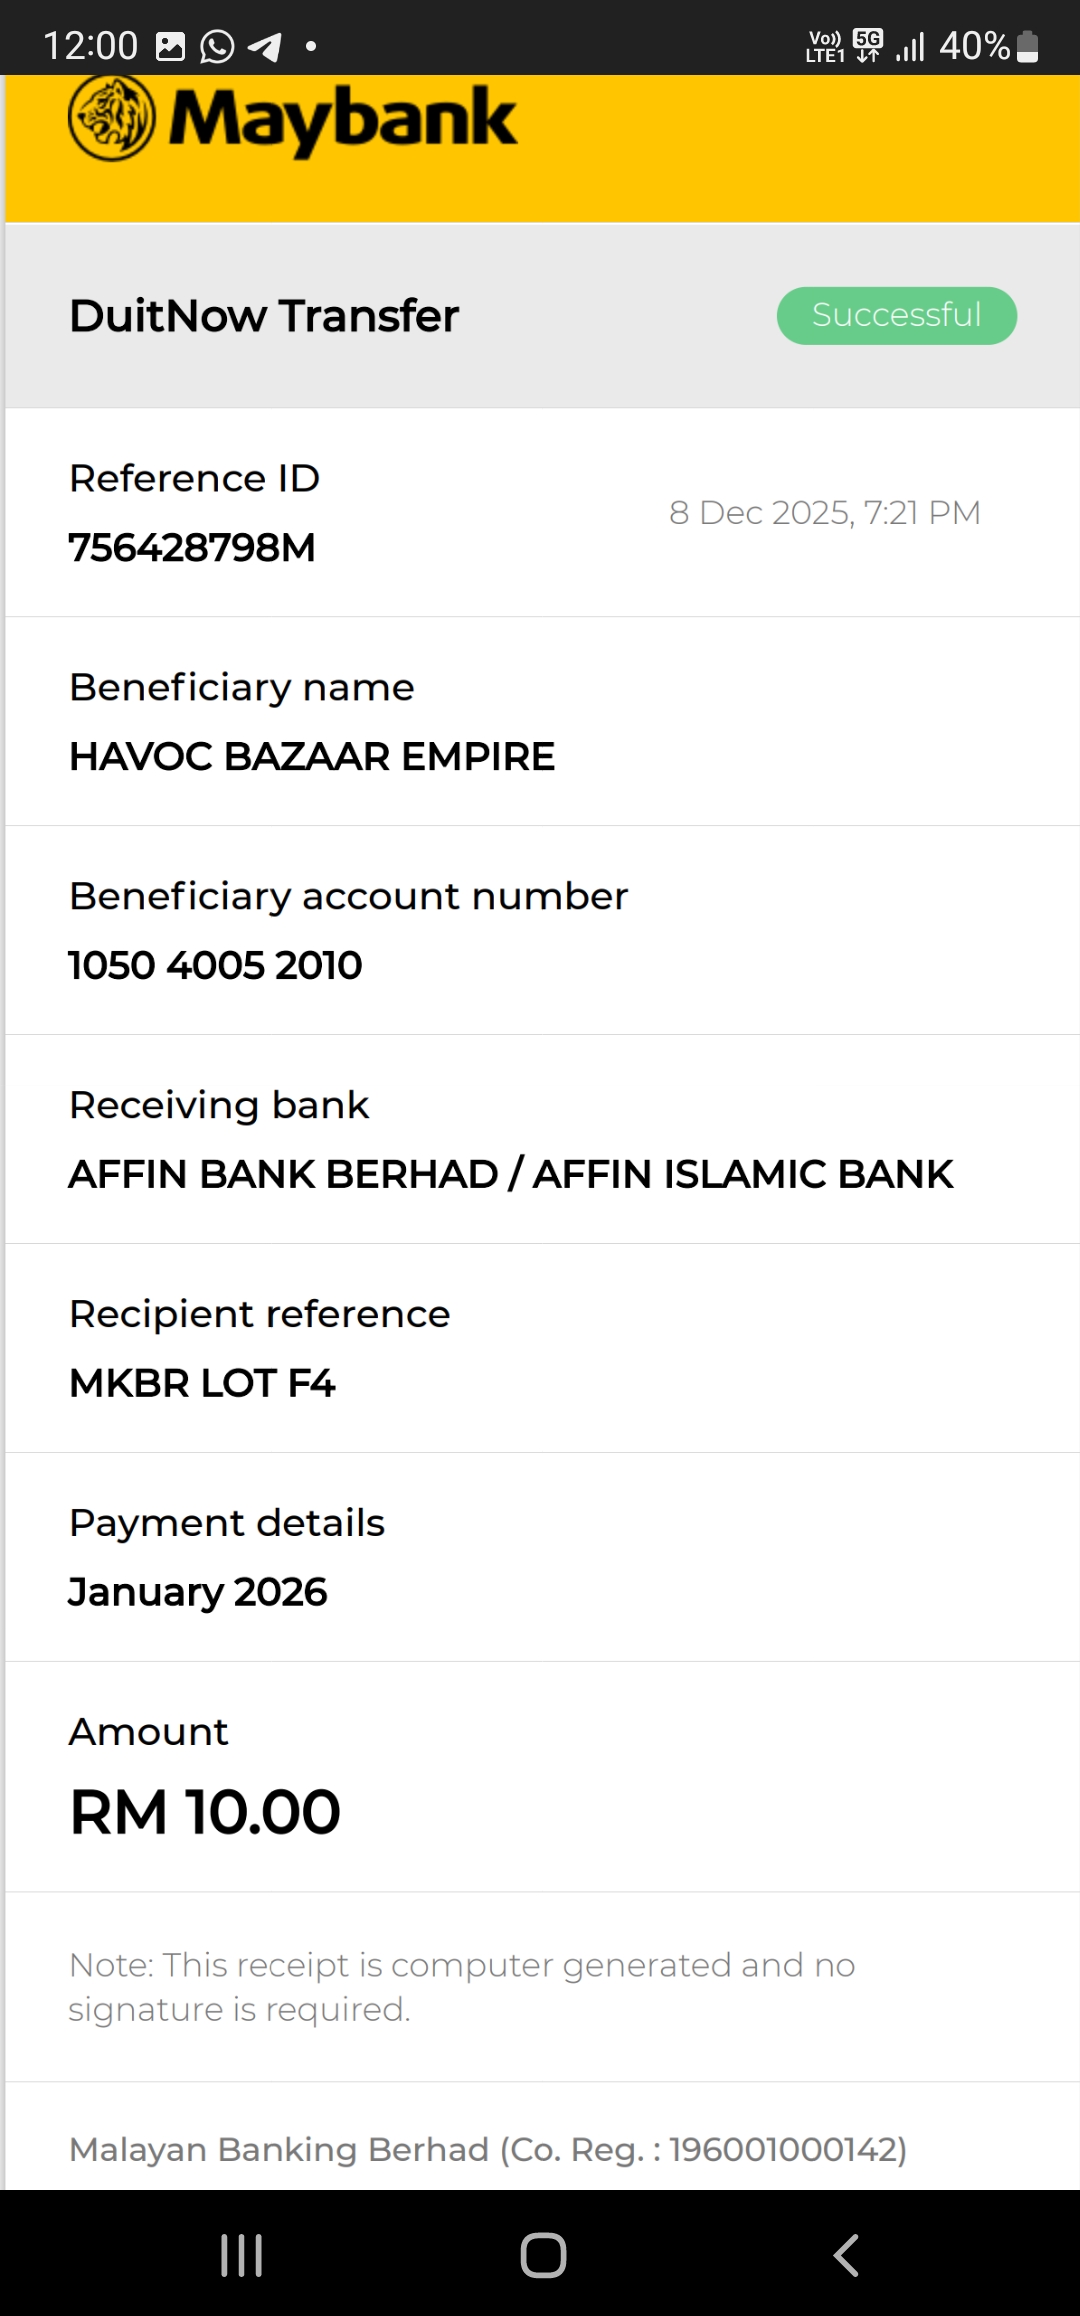Tap the beneficiary name HAVOC BAZAAR EMPIRE
This screenshot has width=1080, height=2316.
(x=312, y=757)
